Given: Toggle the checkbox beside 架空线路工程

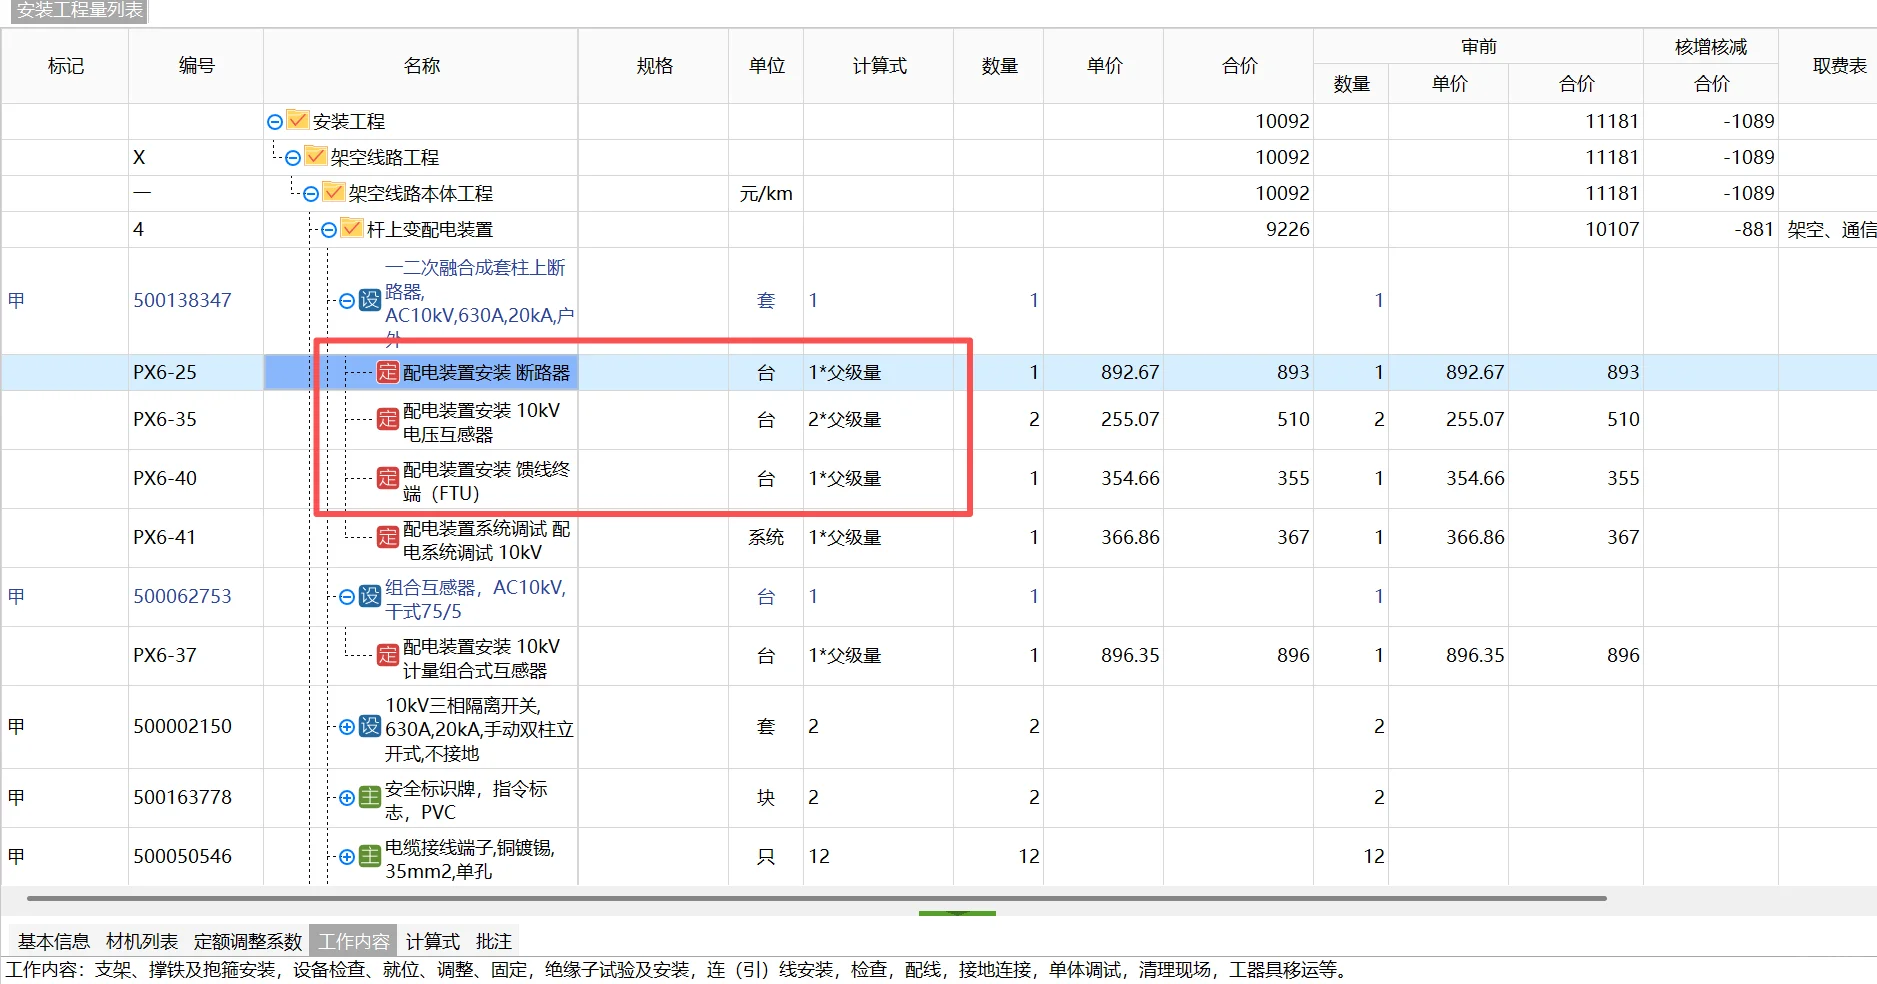Looking at the screenshot, I should [x=316, y=157].
